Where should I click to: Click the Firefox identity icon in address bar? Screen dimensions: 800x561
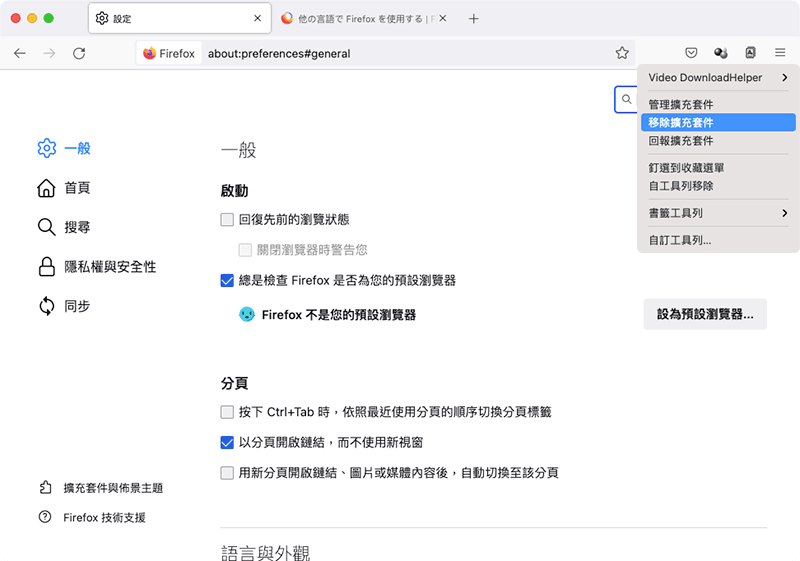click(169, 53)
